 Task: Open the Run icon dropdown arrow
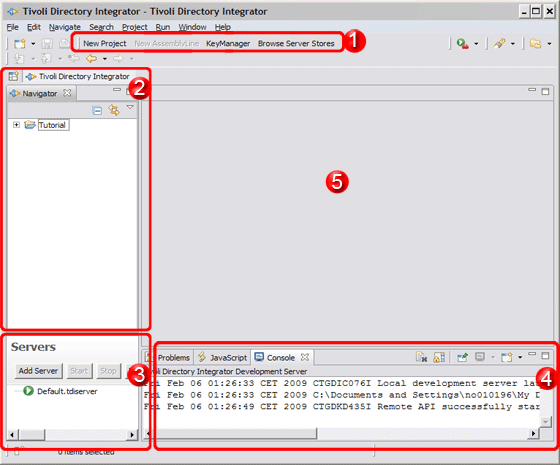(476, 44)
